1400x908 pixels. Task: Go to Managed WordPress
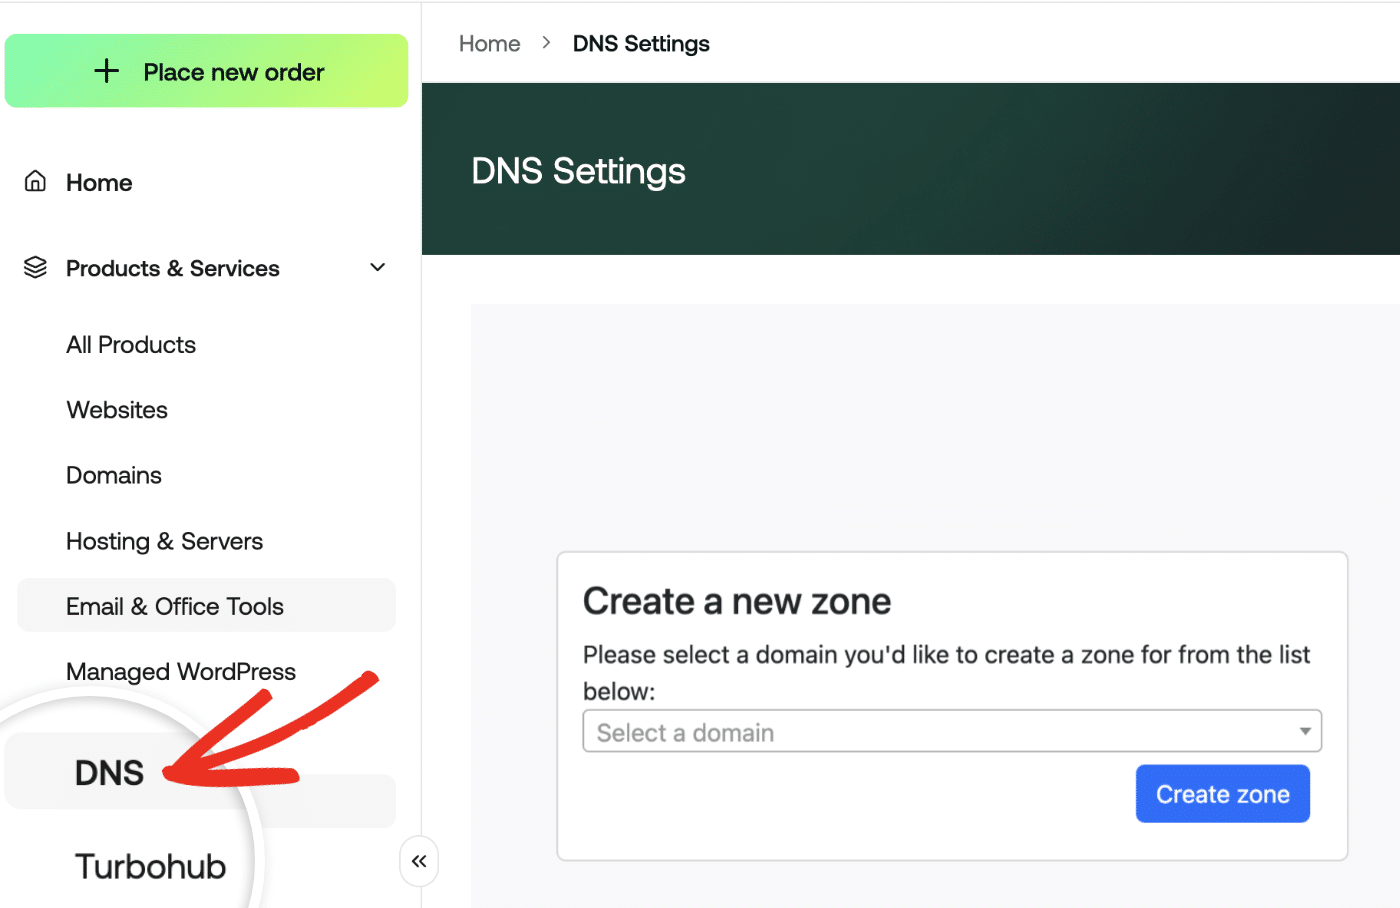180,671
